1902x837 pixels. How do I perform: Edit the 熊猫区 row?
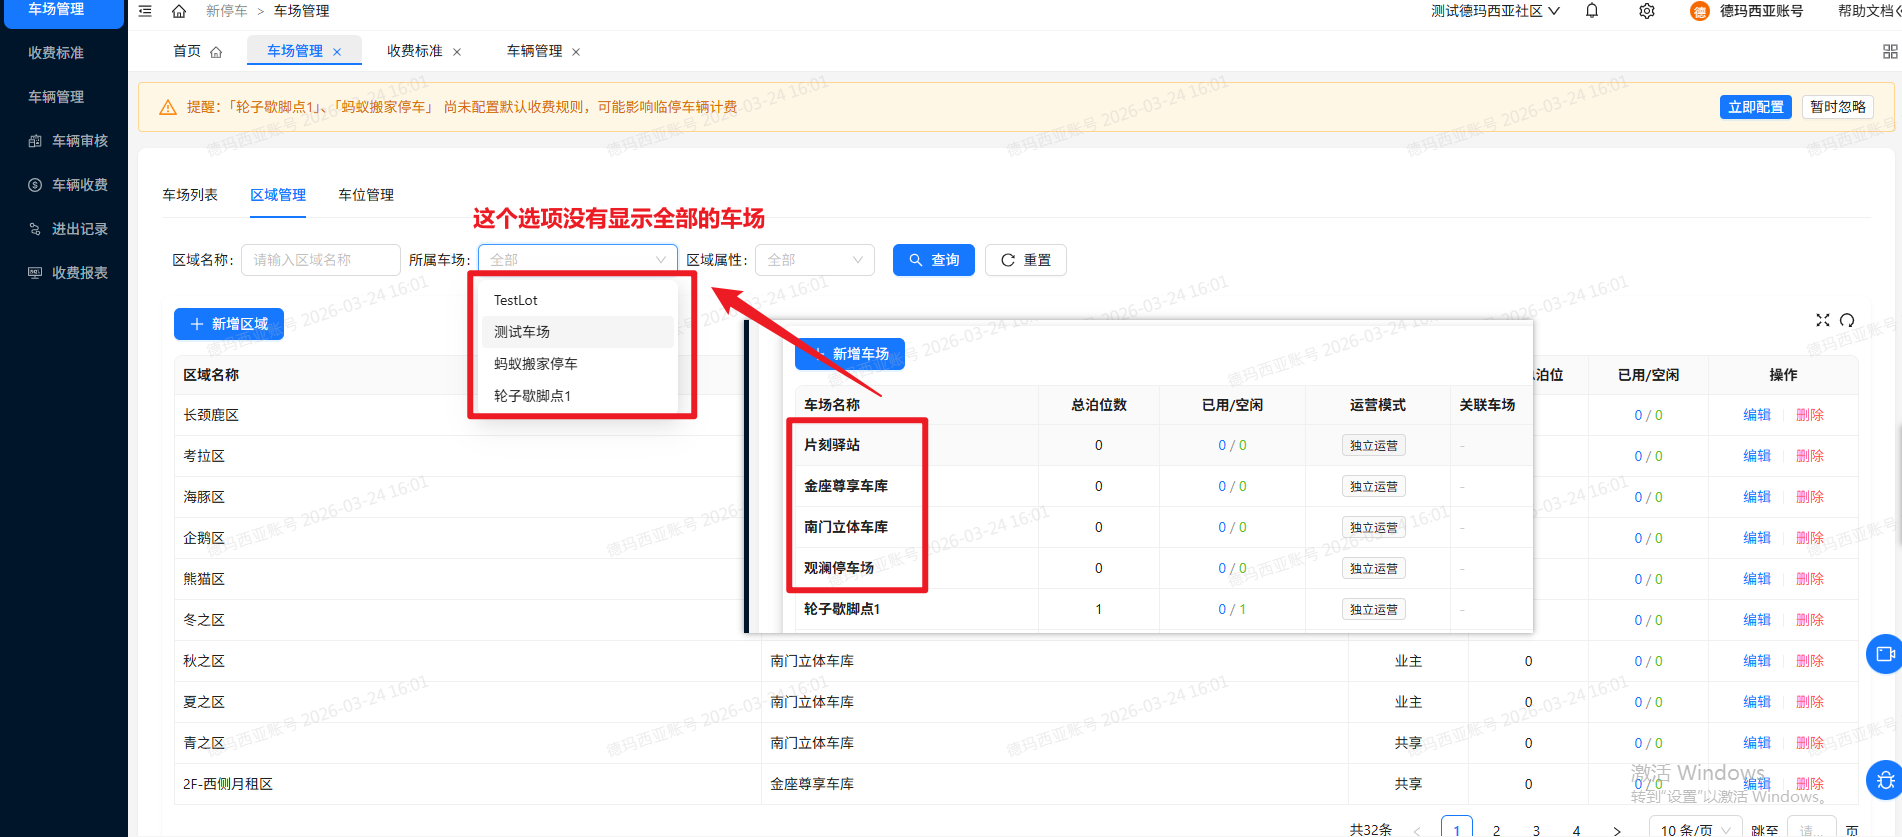click(x=1757, y=579)
